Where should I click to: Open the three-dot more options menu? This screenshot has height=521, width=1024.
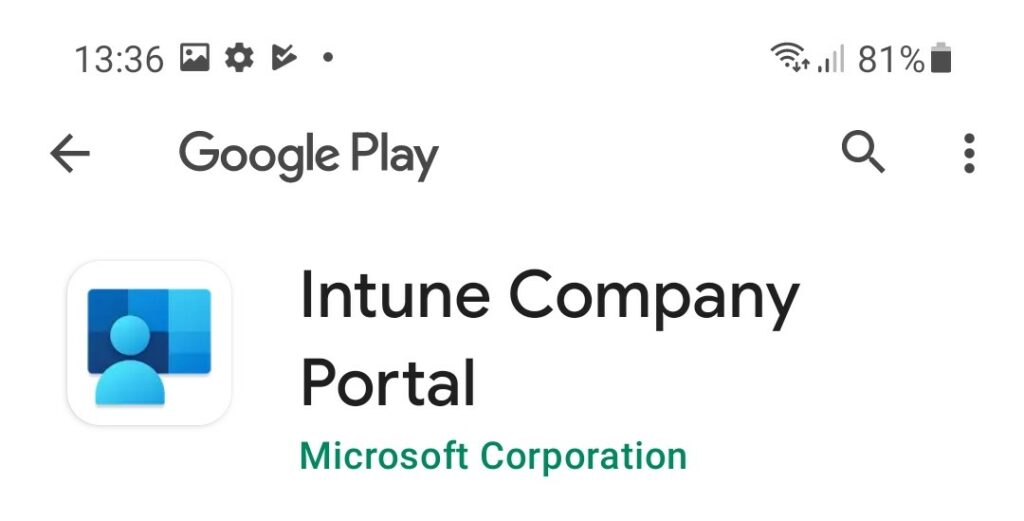pyautogui.click(x=969, y=153)
